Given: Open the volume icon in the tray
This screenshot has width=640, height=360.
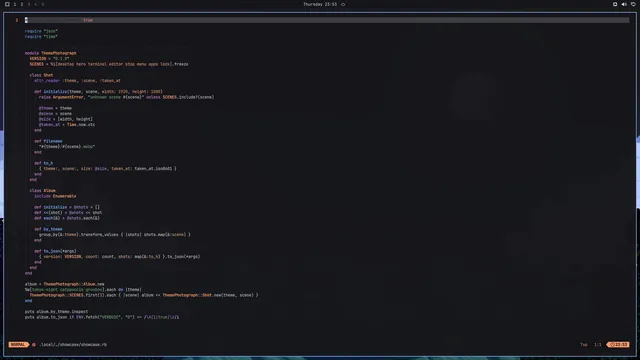Looking at the screenshot, I should [624, 4].
